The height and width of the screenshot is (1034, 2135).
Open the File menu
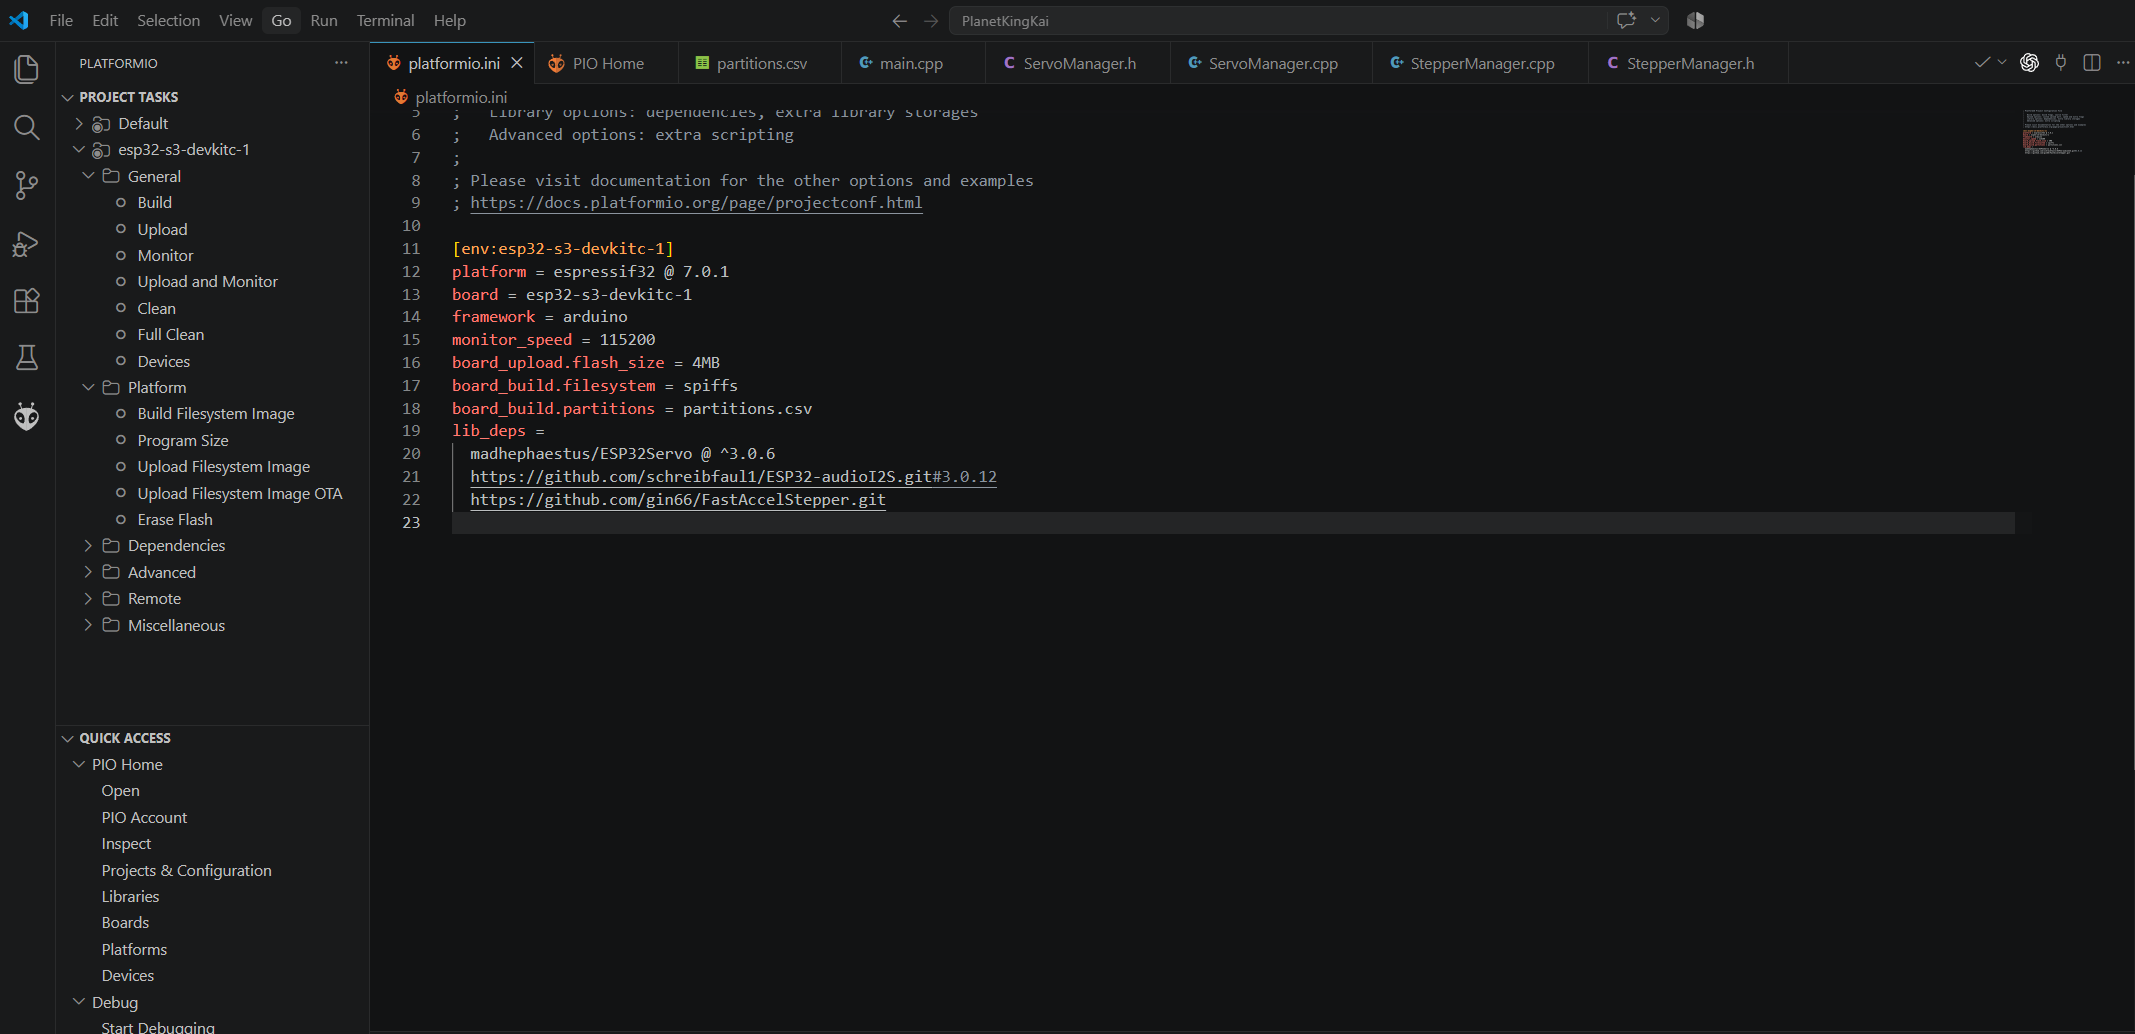(61, 20)
